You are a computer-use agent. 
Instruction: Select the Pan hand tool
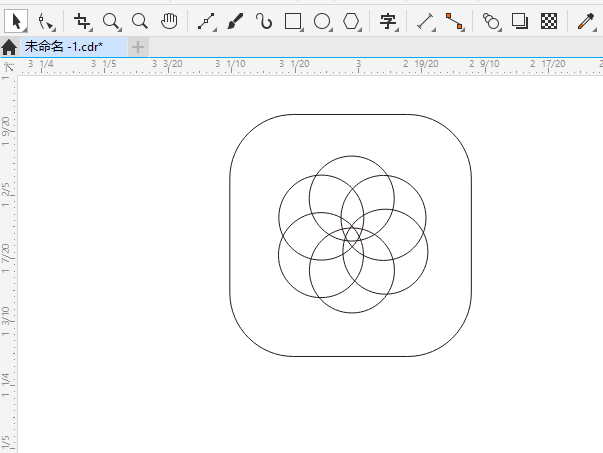pyautogui.click(x=169, y=21)
